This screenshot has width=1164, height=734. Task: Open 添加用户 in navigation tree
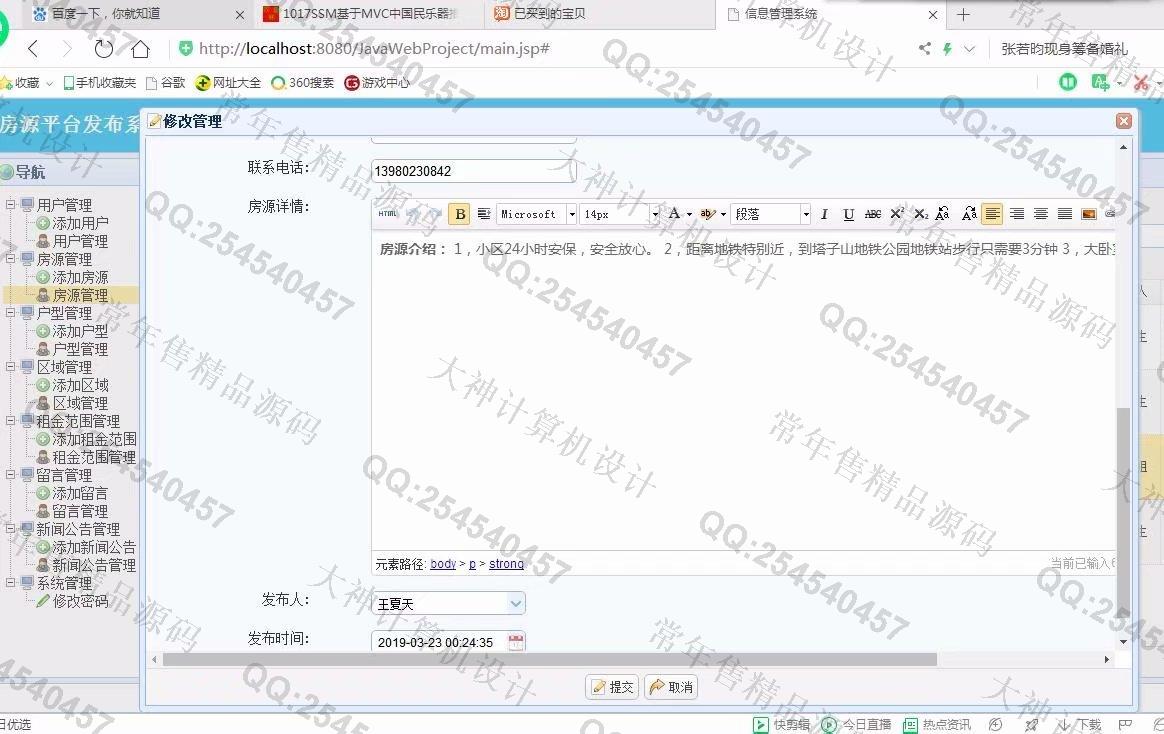[80, 223]
